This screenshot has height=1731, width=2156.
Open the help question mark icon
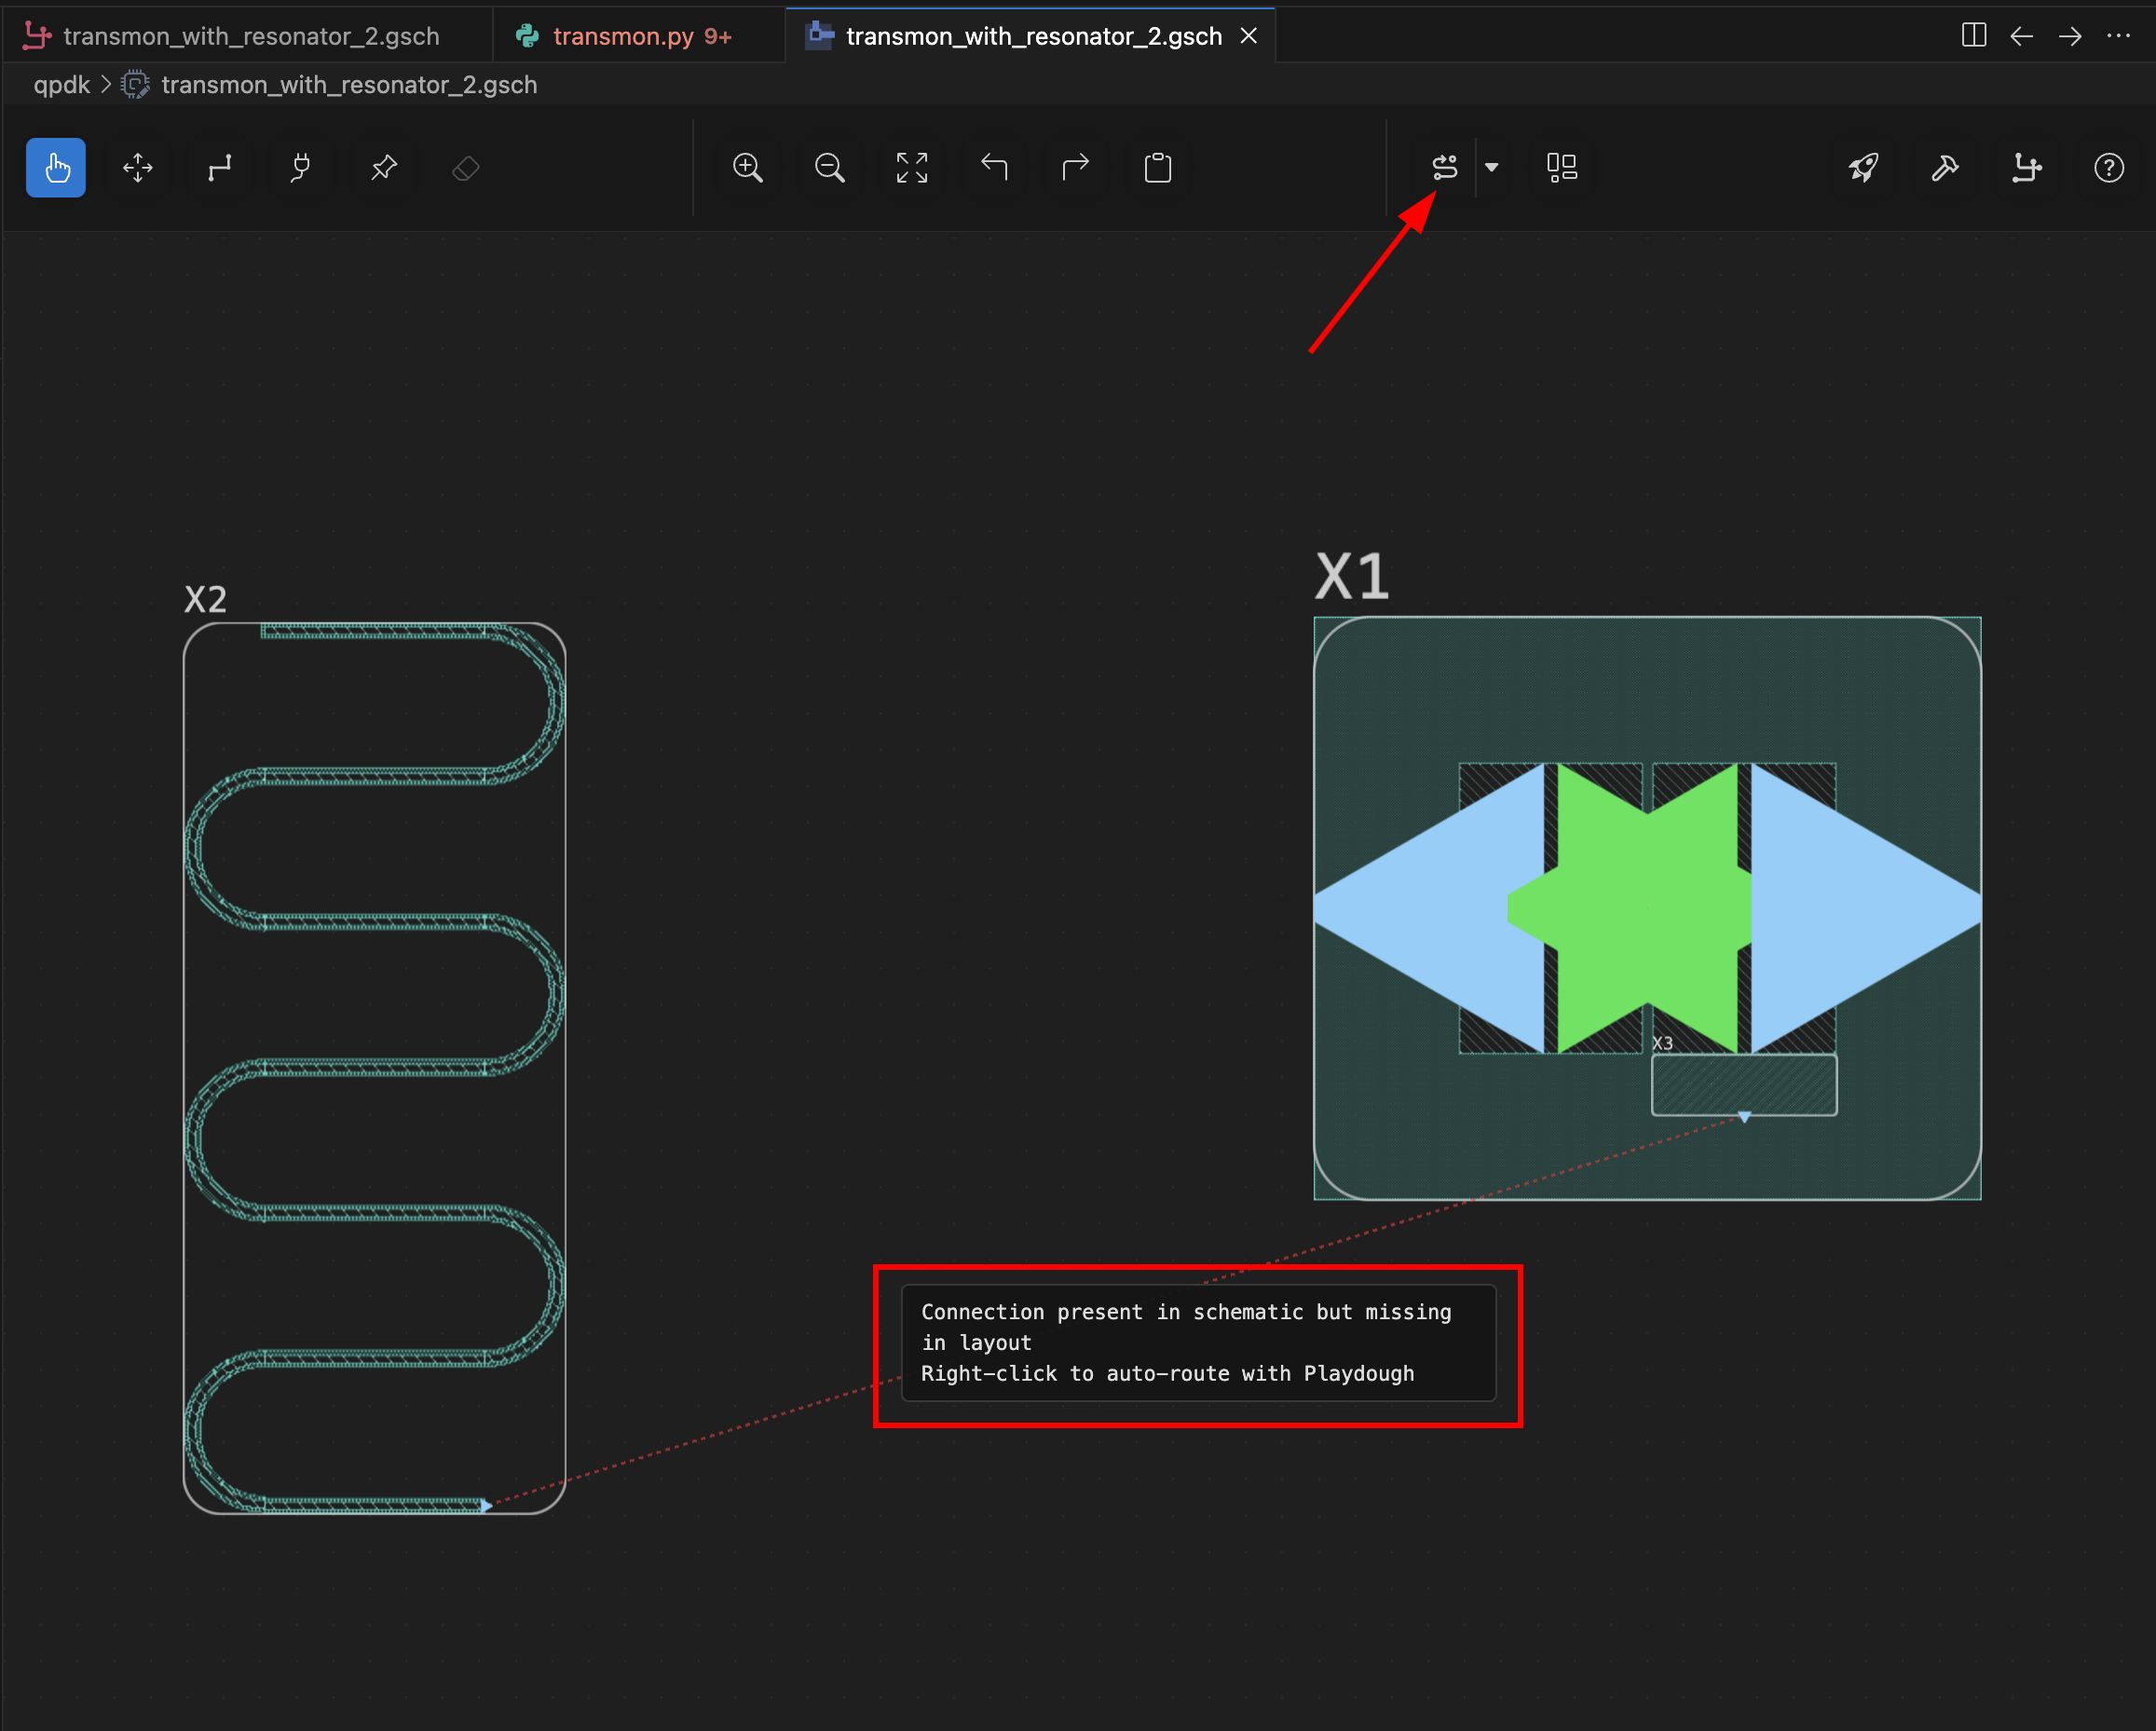click(x=2109, y=168)
